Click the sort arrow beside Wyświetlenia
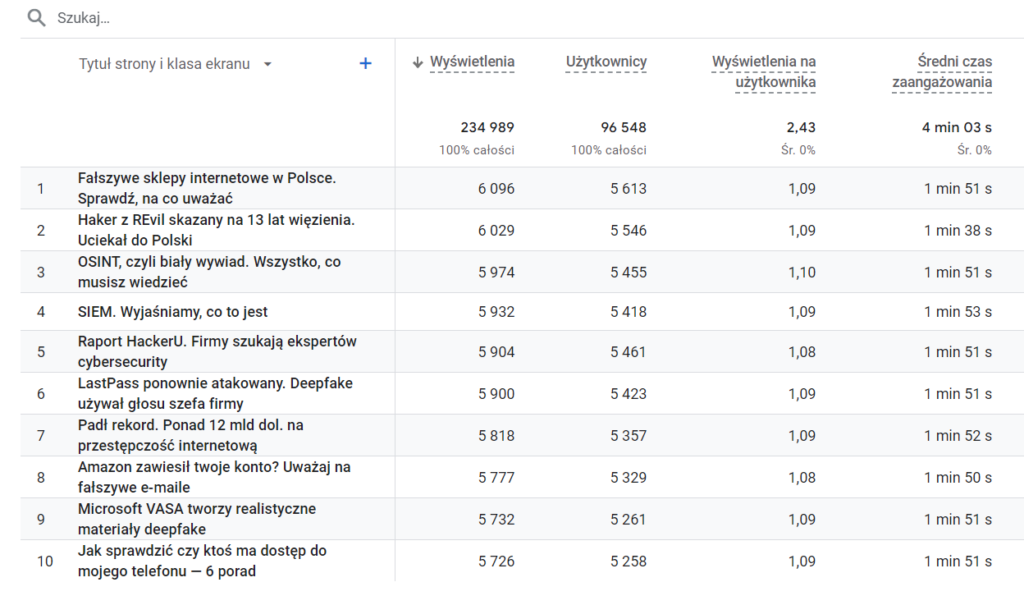 pyautogui.click(x=418, y=62)
